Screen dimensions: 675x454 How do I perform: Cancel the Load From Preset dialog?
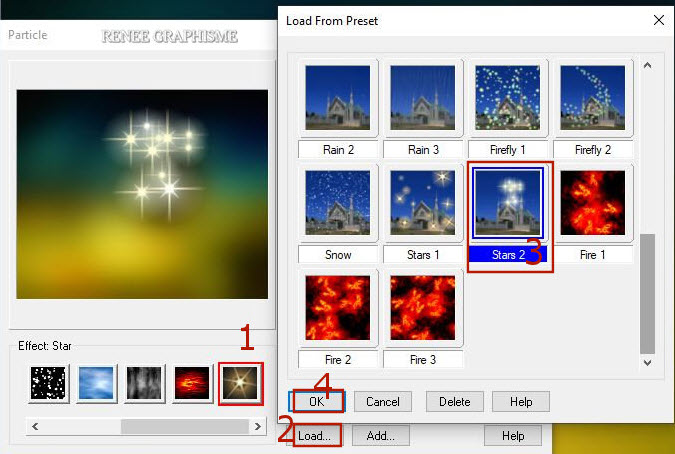pyautogui.click(x=383, y=401)
